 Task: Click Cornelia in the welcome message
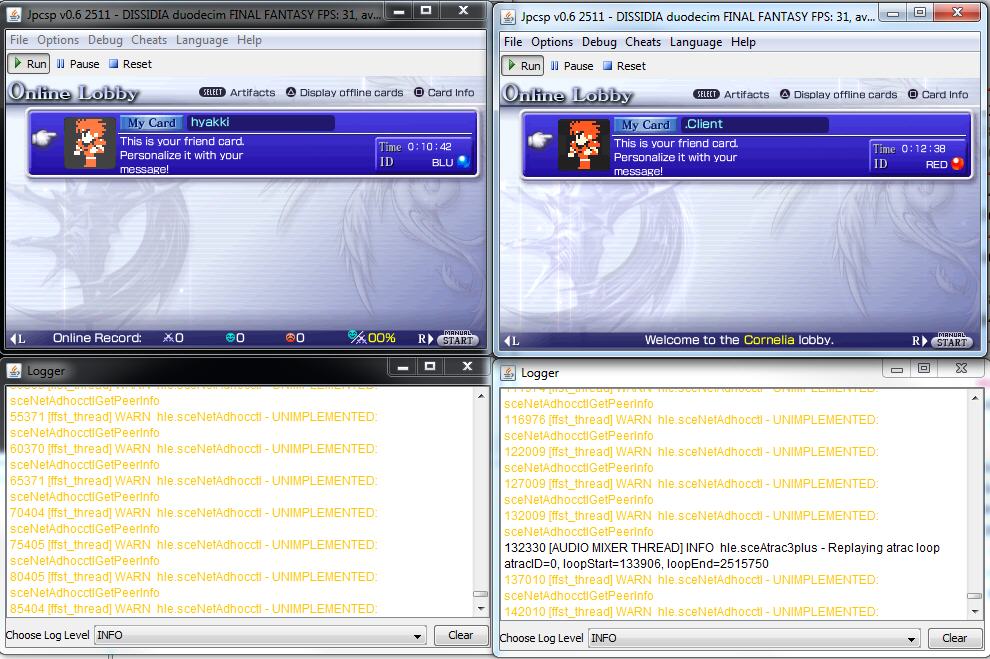pos(768,340)
